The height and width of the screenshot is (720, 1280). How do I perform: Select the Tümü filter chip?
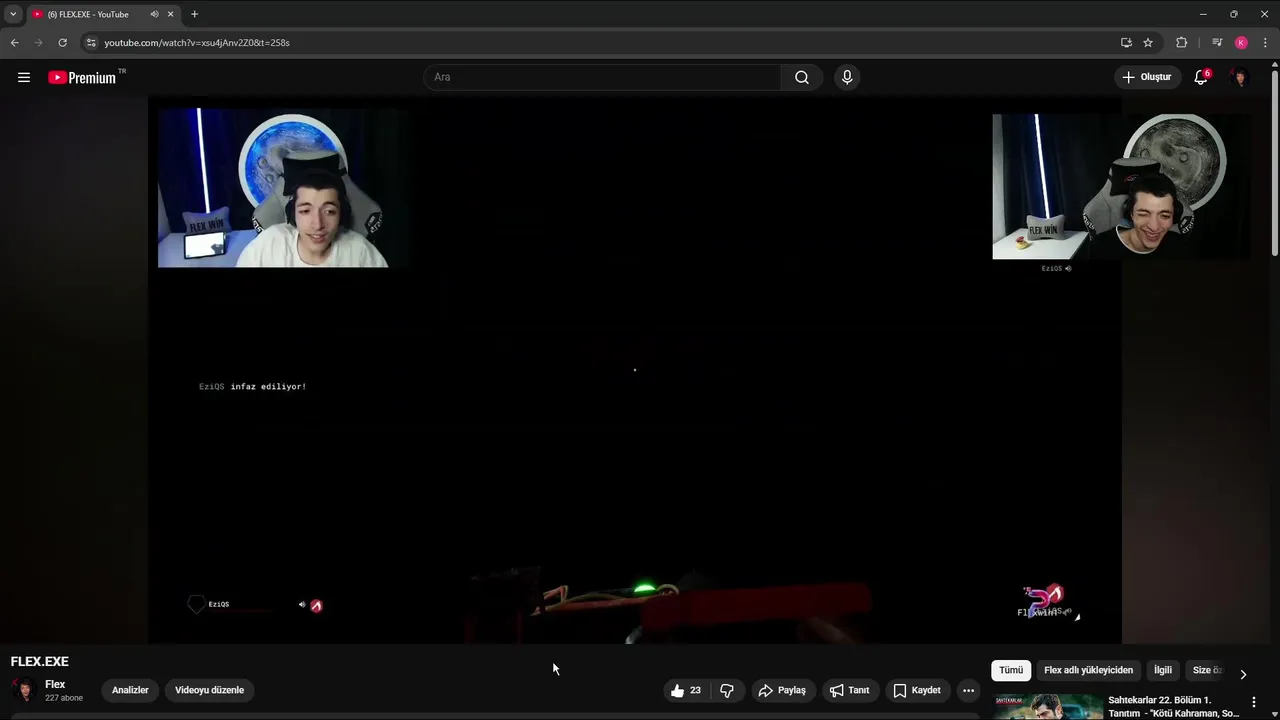coord(1011,670)
